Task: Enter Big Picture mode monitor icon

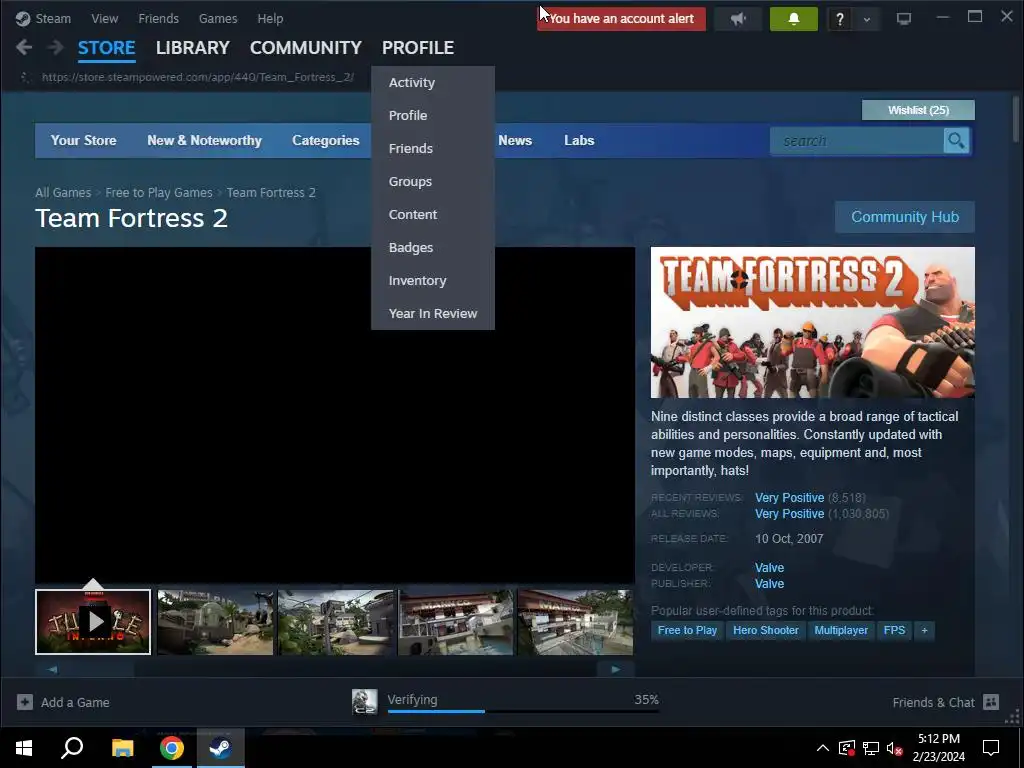Action: (903, 19)
